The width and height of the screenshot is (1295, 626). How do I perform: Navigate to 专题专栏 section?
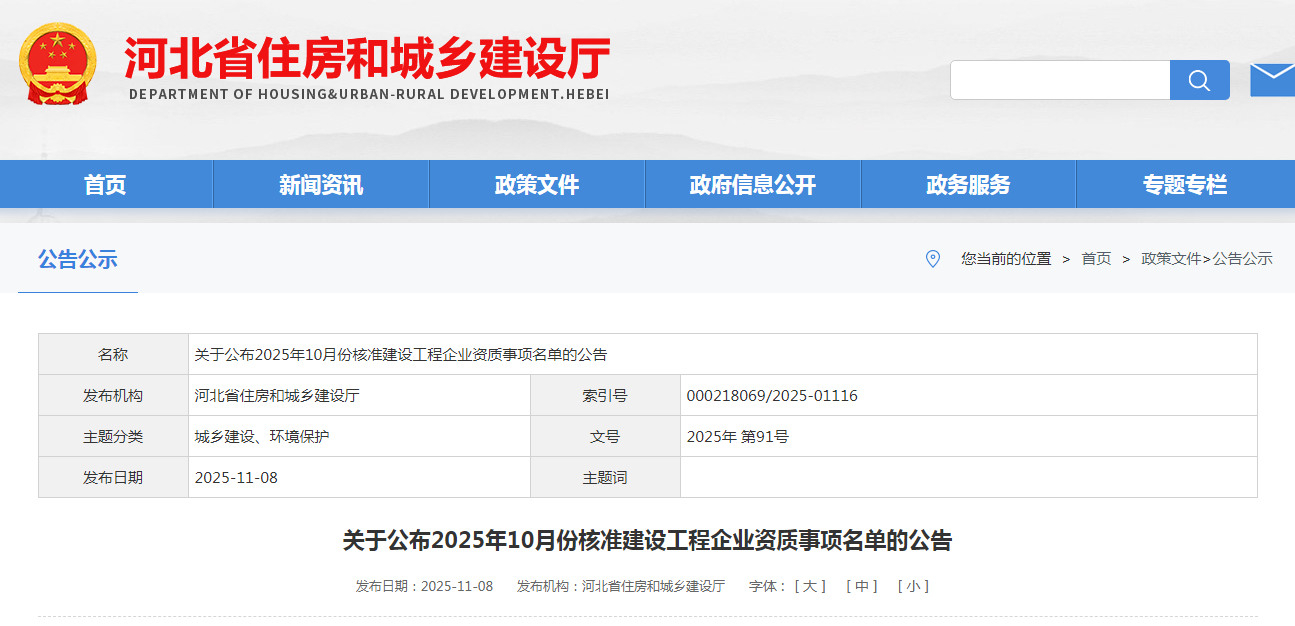tap(1185, 185)
